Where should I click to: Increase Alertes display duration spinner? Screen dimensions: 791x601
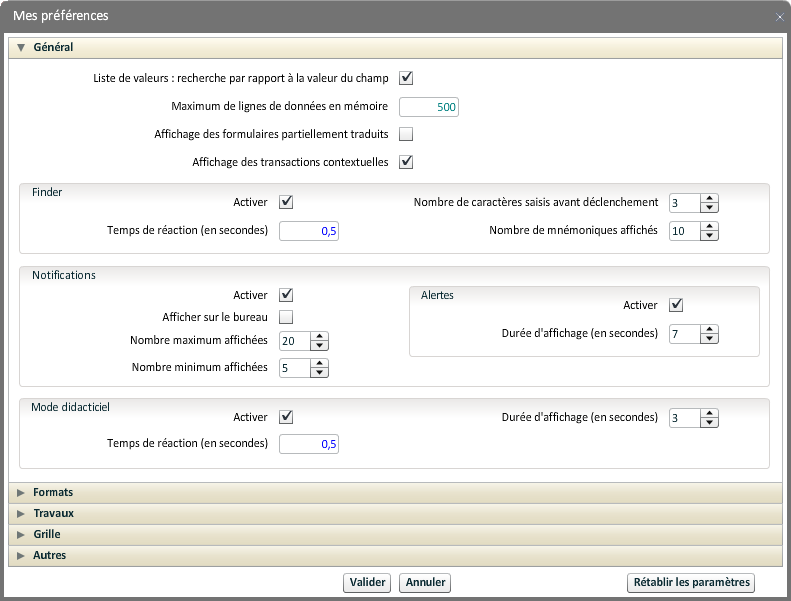click(x=709, y=329)
